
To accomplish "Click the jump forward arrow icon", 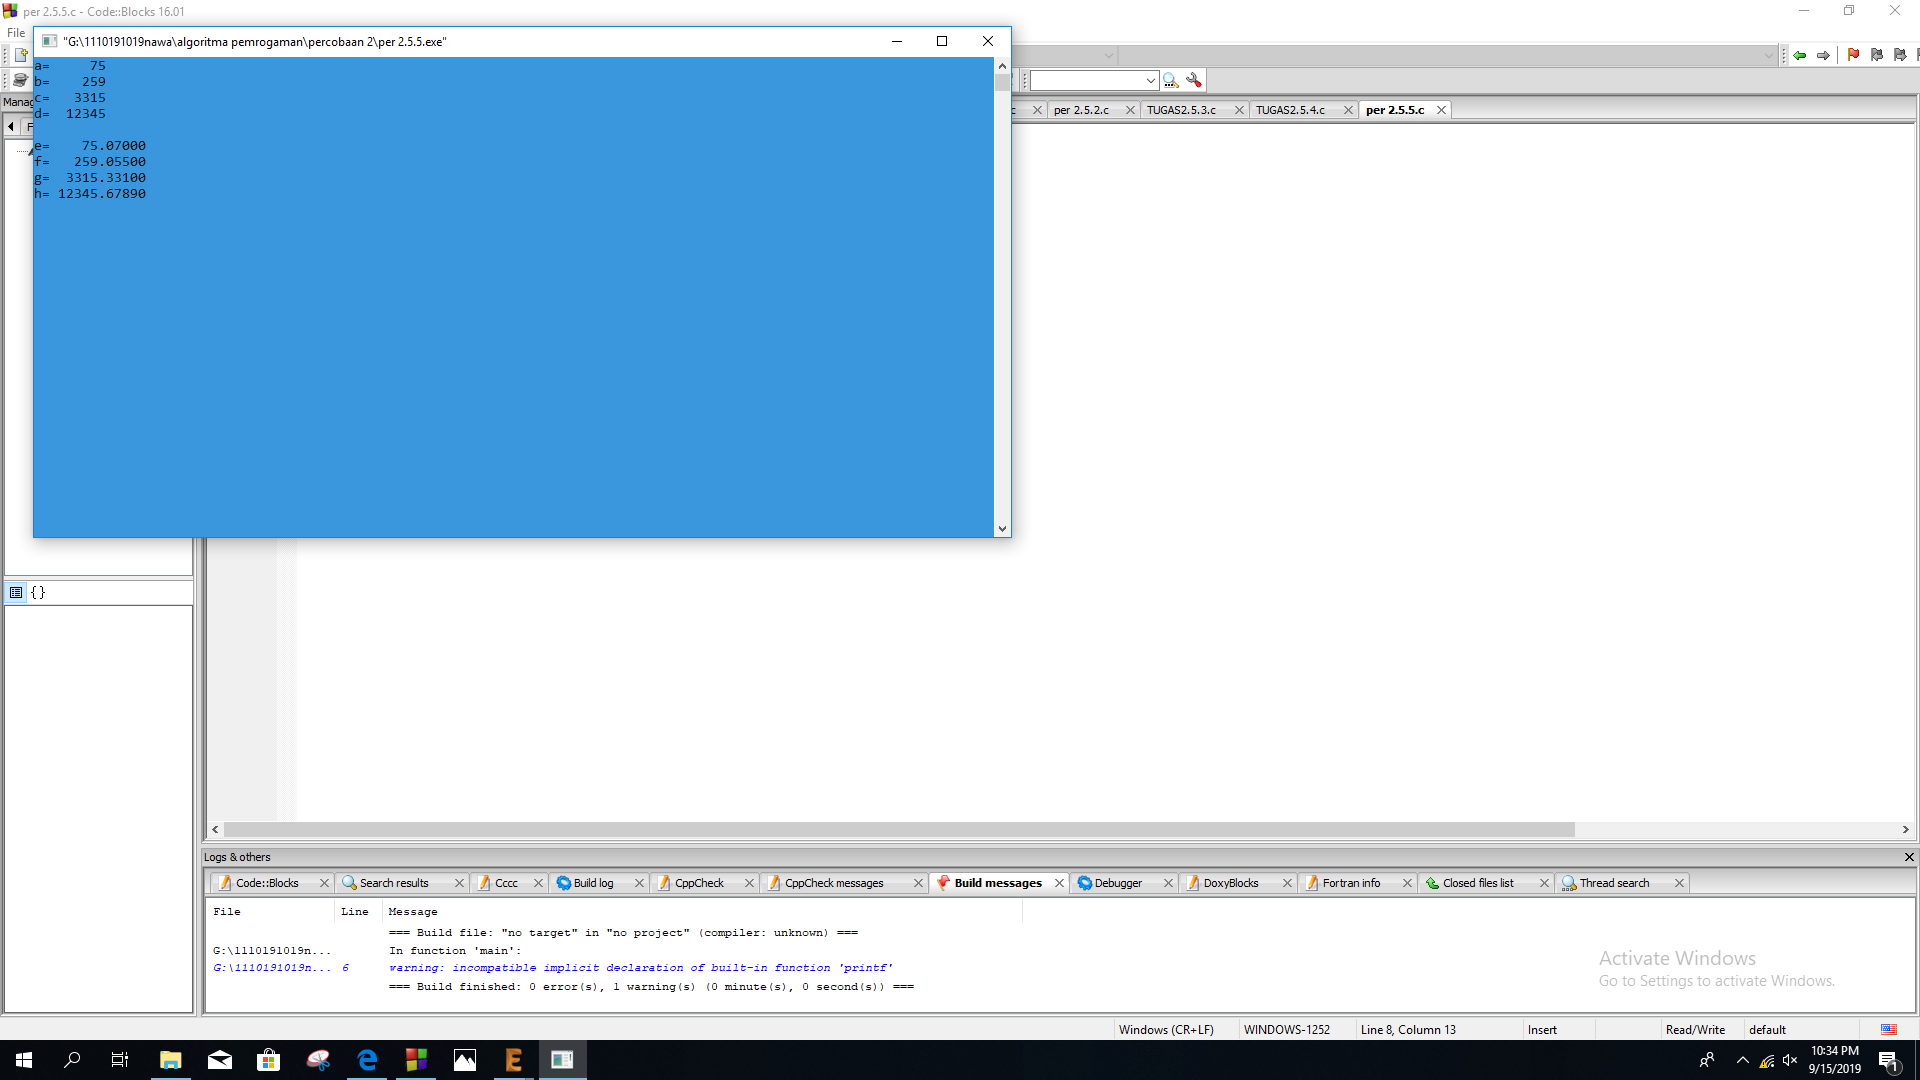I will point(1823,55).
